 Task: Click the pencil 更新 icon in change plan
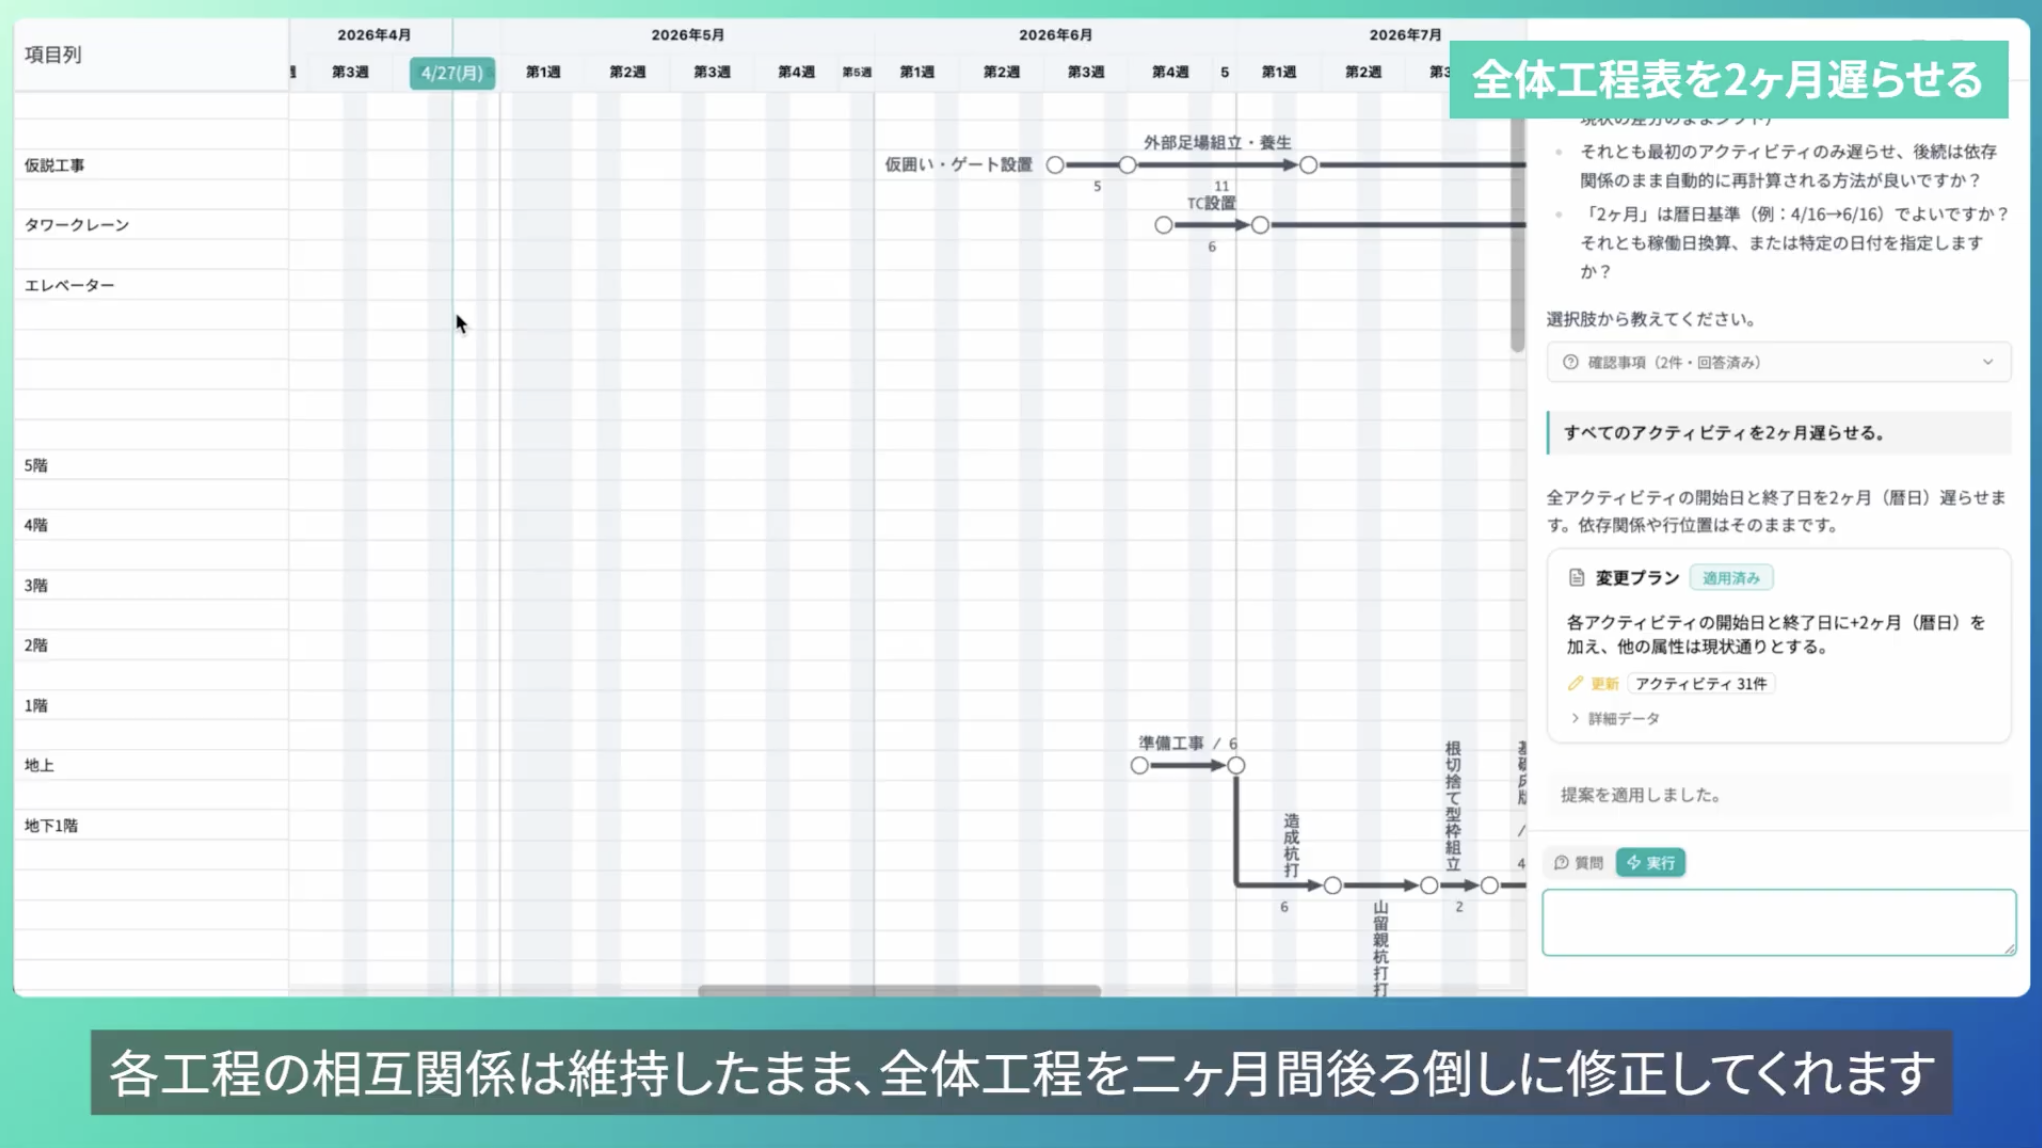(x=1577, y=683)
